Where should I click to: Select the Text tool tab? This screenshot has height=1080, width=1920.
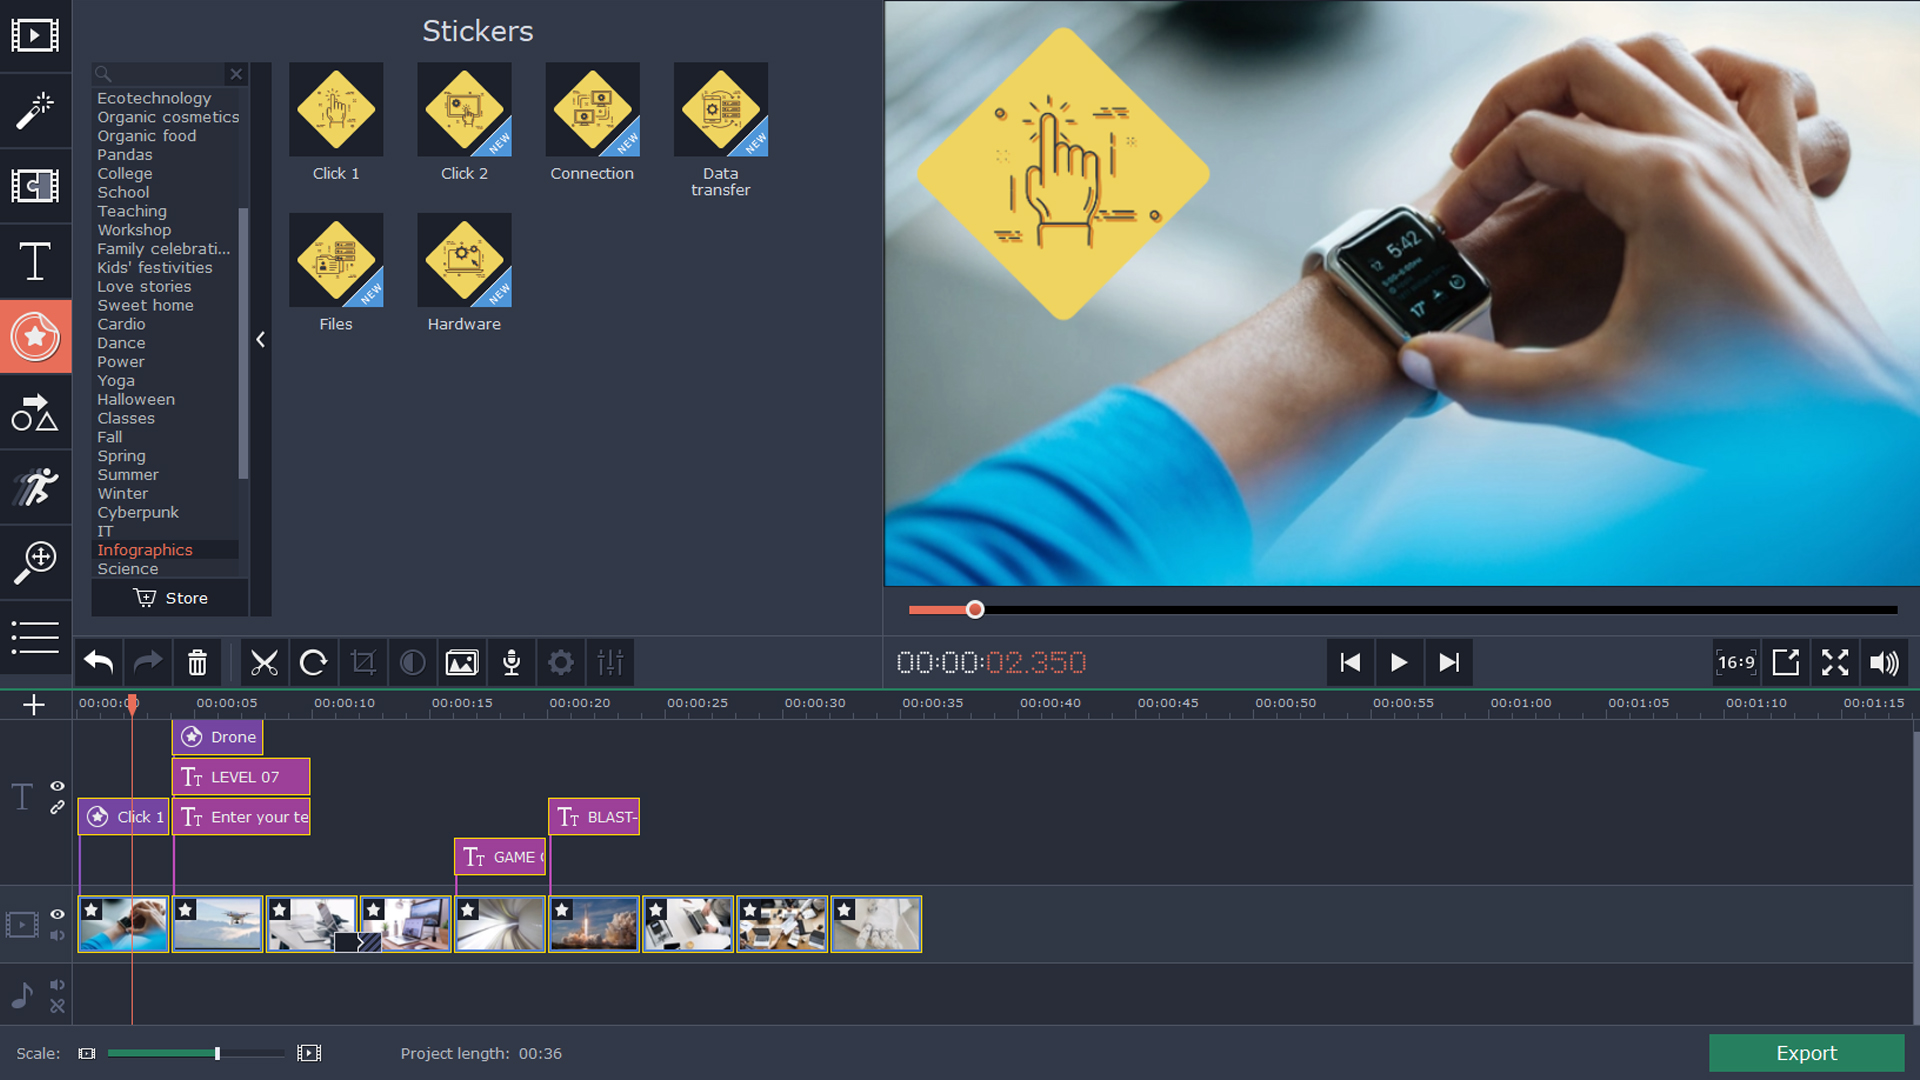tap(36, 260)
